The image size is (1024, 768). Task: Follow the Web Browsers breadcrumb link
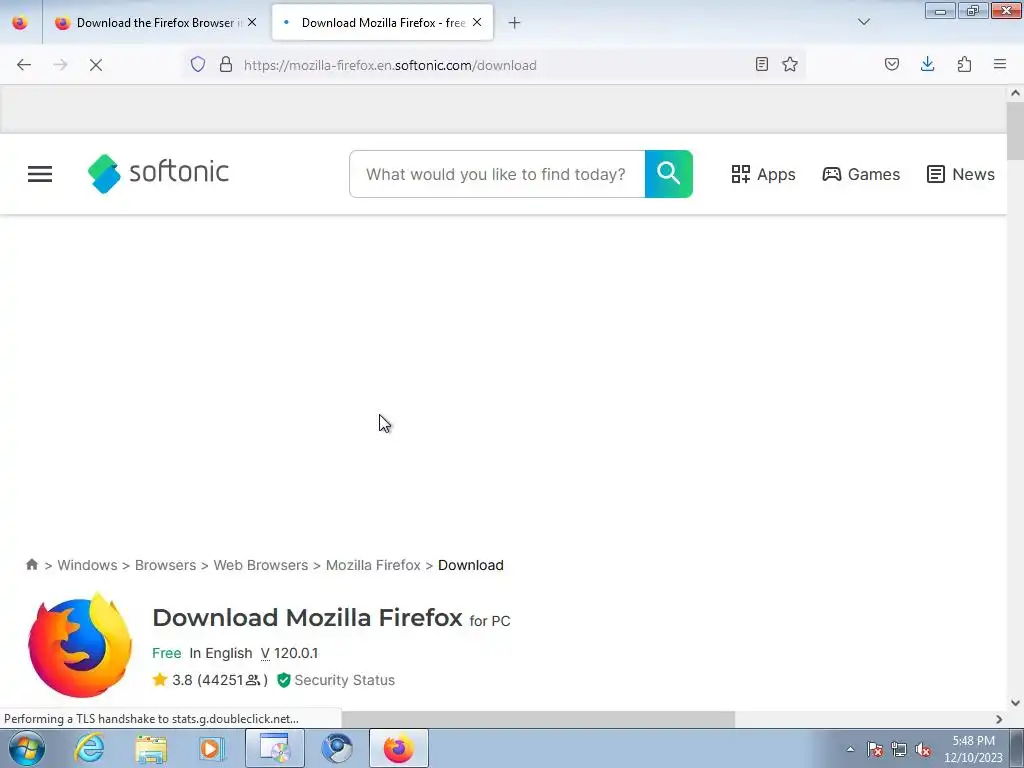click(261, 565)
